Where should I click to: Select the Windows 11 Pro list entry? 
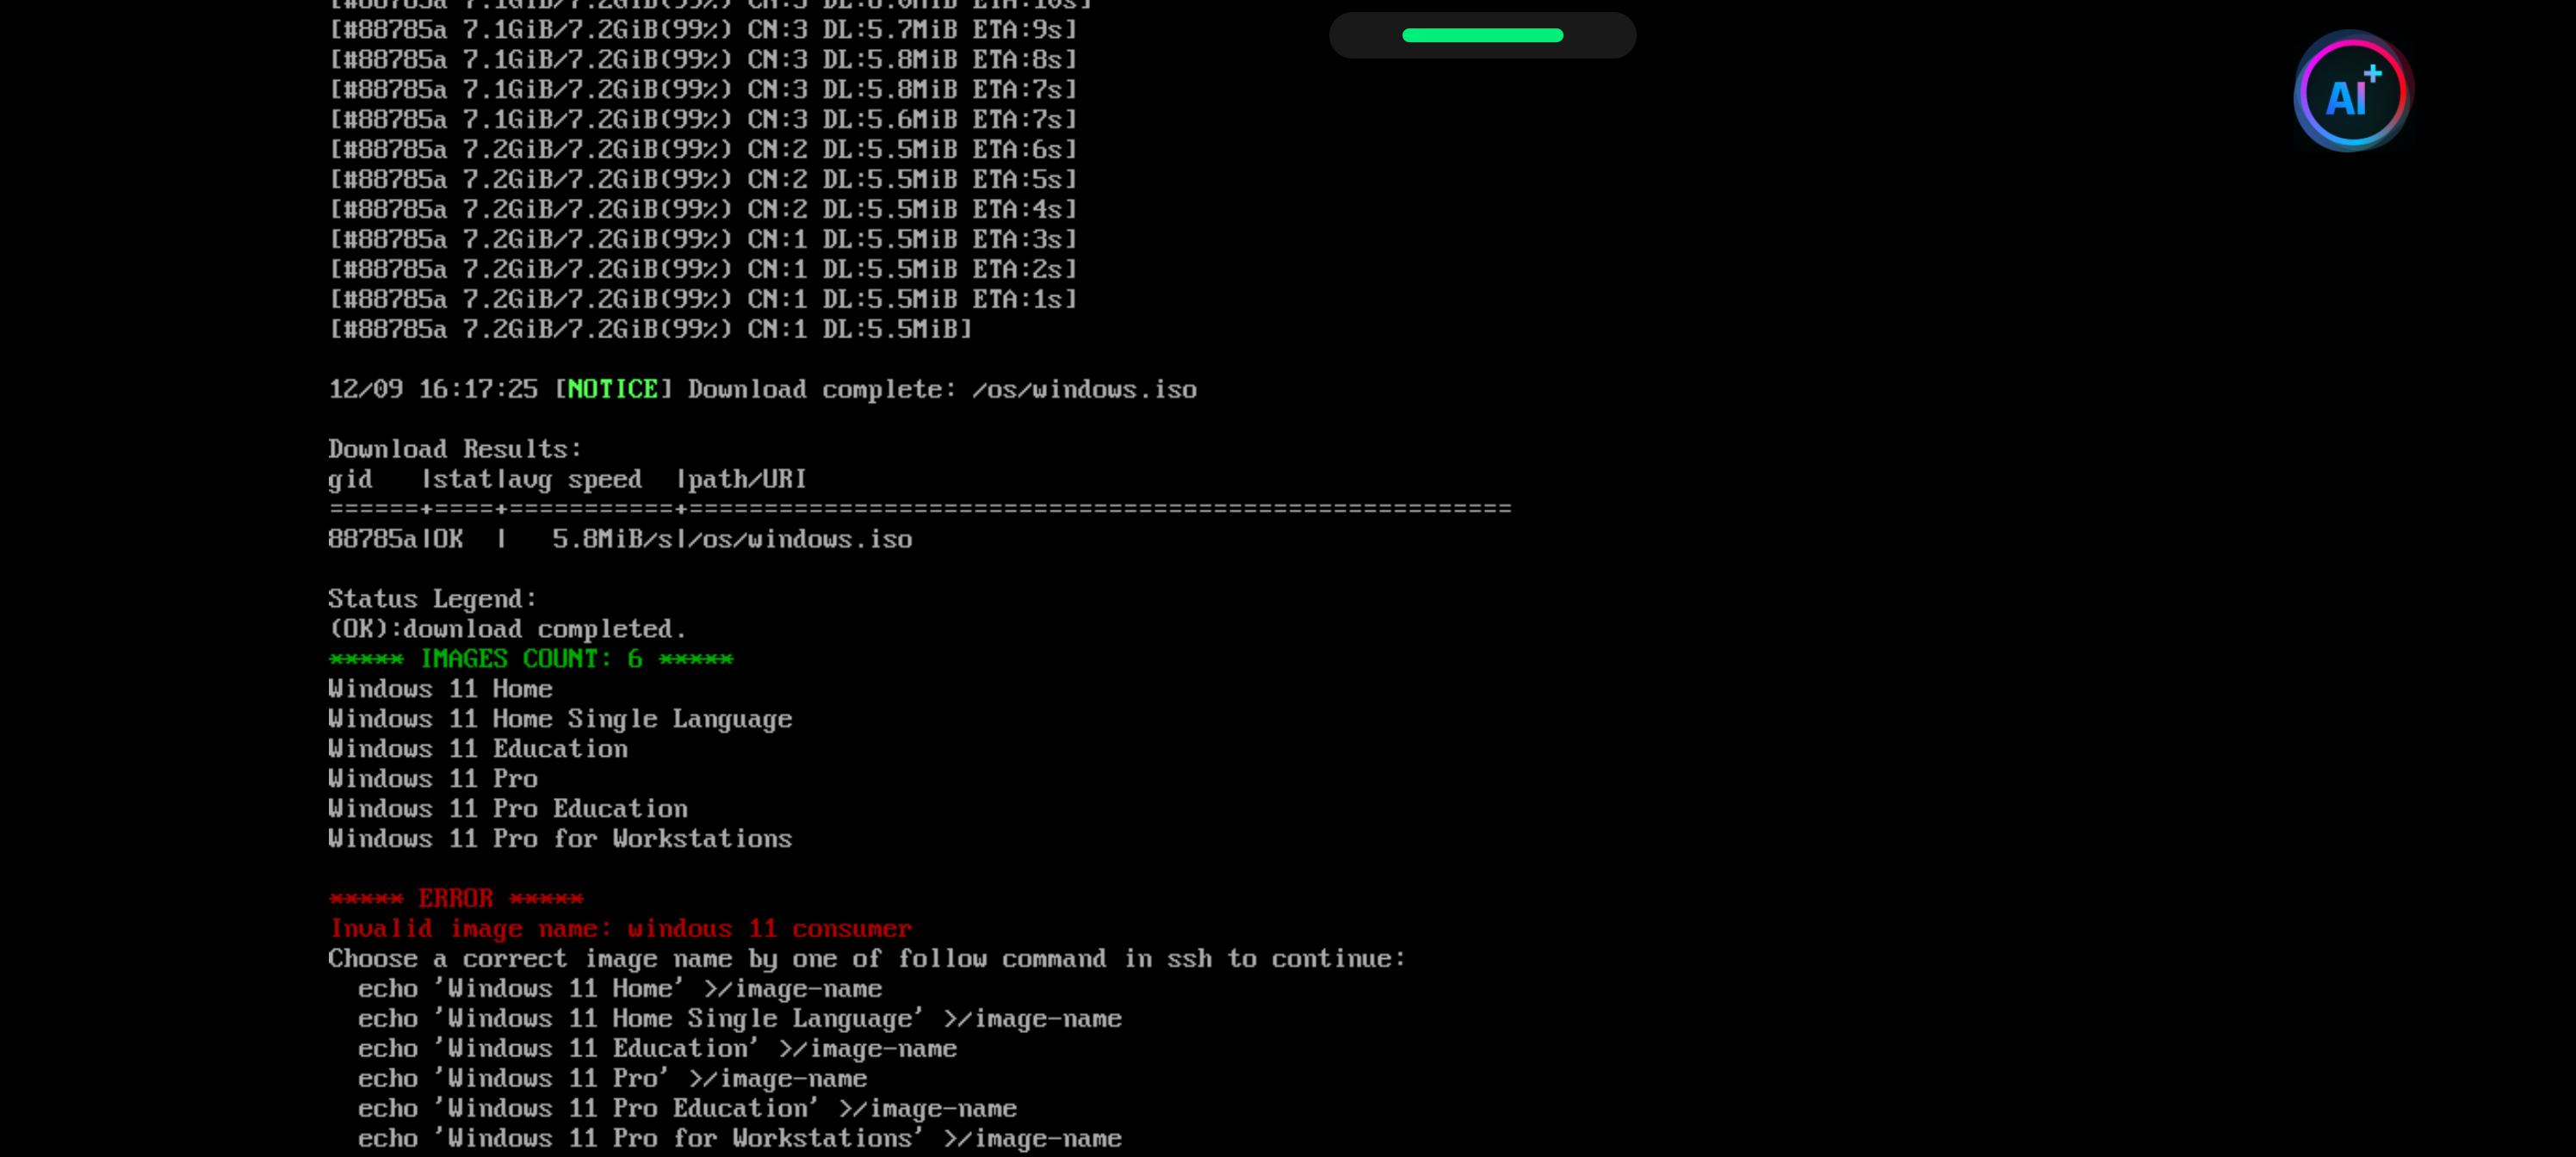432,778
